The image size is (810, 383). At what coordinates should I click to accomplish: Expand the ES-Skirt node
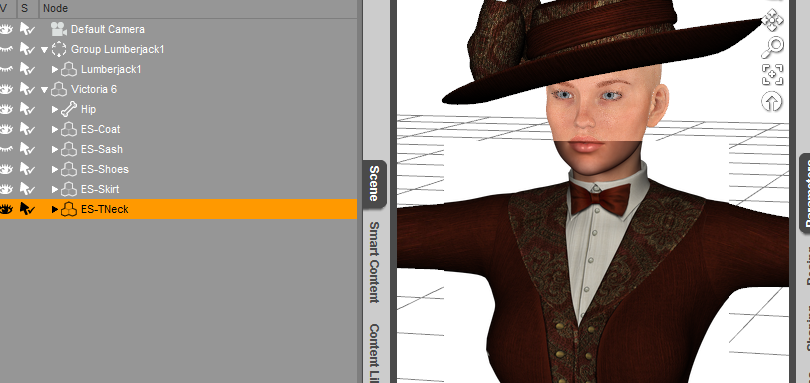tap(55, 189)
